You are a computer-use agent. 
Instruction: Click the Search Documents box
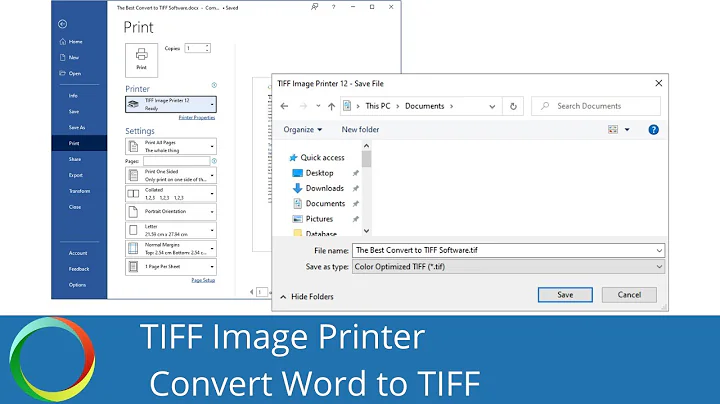(596, 106)
